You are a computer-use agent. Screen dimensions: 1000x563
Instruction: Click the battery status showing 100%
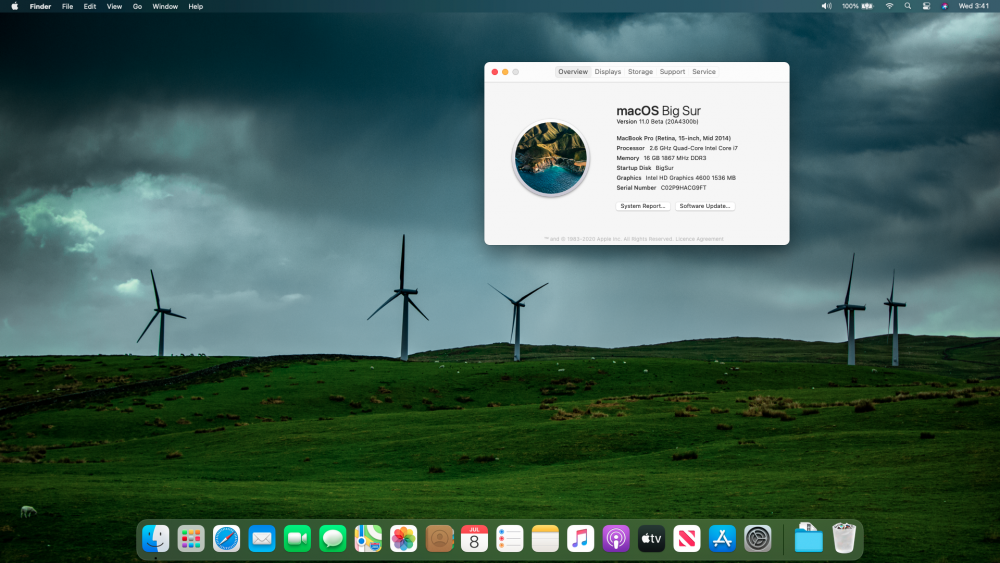pyautogui.click(x=857, y=6)
